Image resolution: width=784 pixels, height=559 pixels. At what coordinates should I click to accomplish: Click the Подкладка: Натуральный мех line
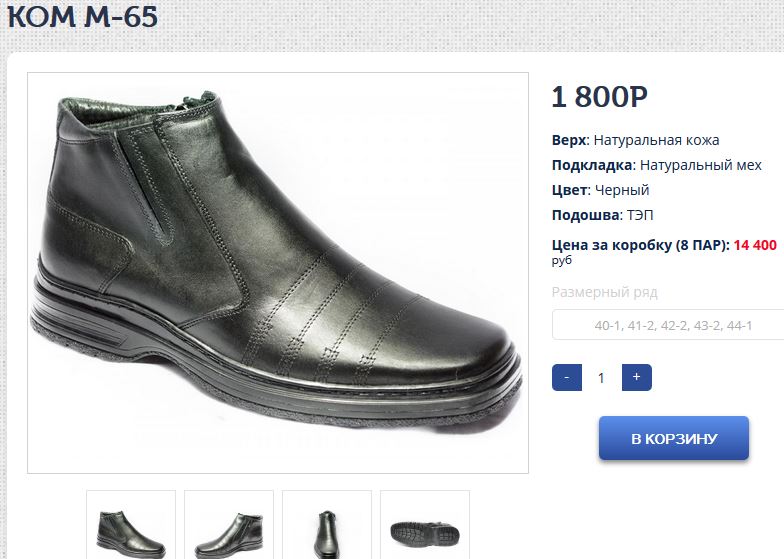pyautogui.click(x=656, y=165)
